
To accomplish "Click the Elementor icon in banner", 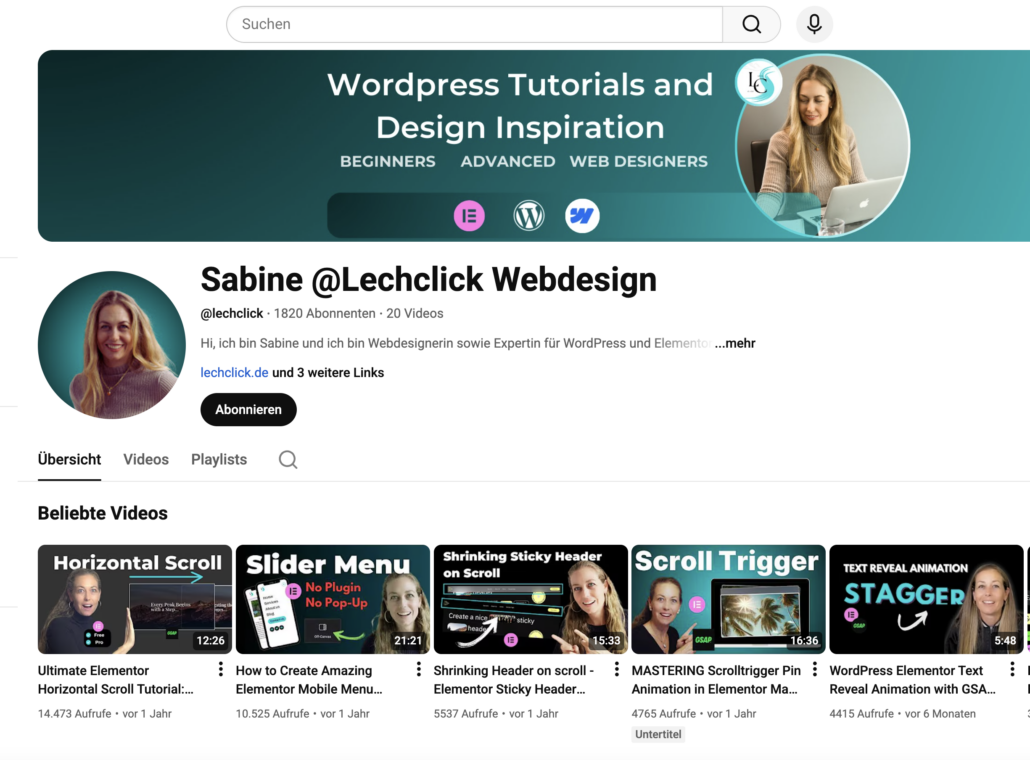I will pos(469,216).
